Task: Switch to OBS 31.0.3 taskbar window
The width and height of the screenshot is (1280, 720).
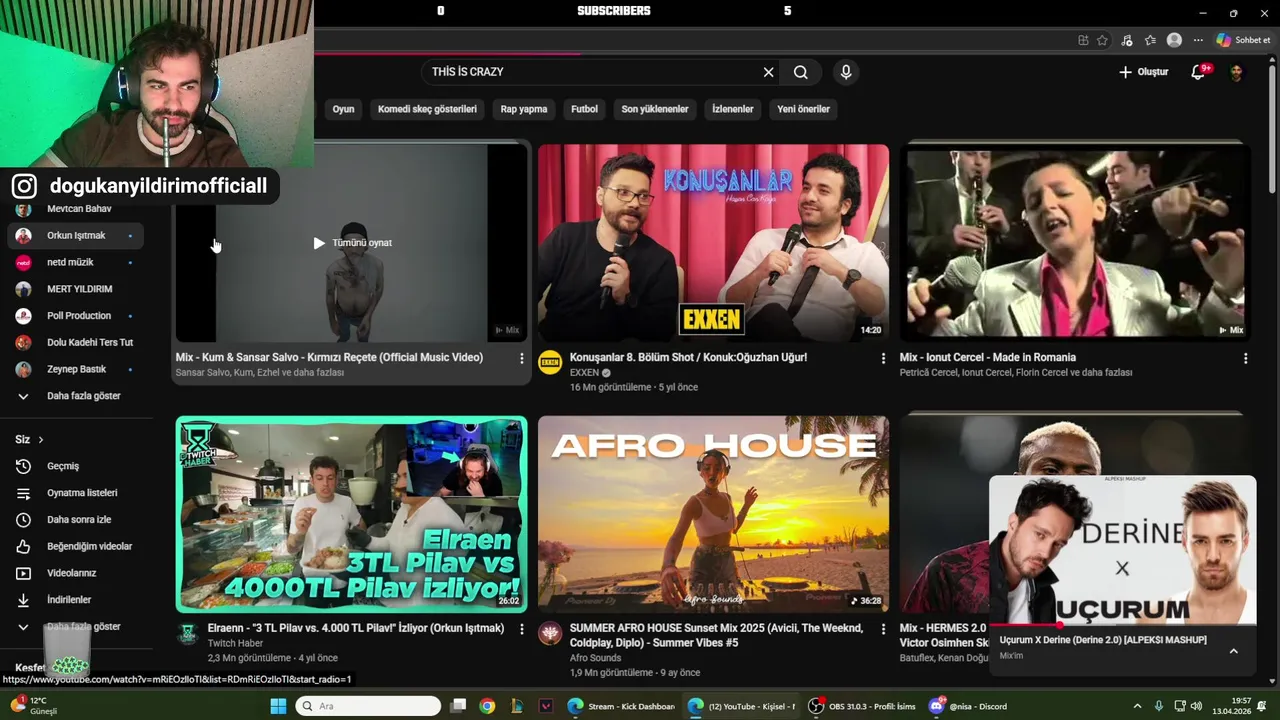Action: coord(862,706)
